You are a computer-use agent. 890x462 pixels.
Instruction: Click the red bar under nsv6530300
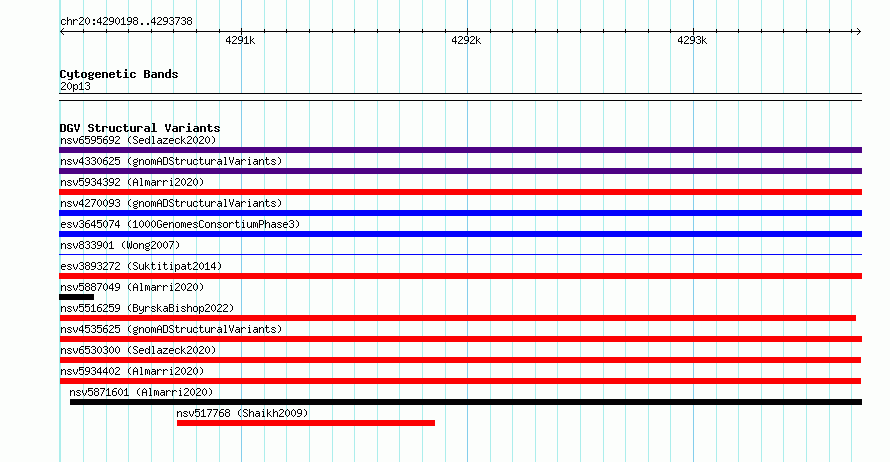click(460, 360)
